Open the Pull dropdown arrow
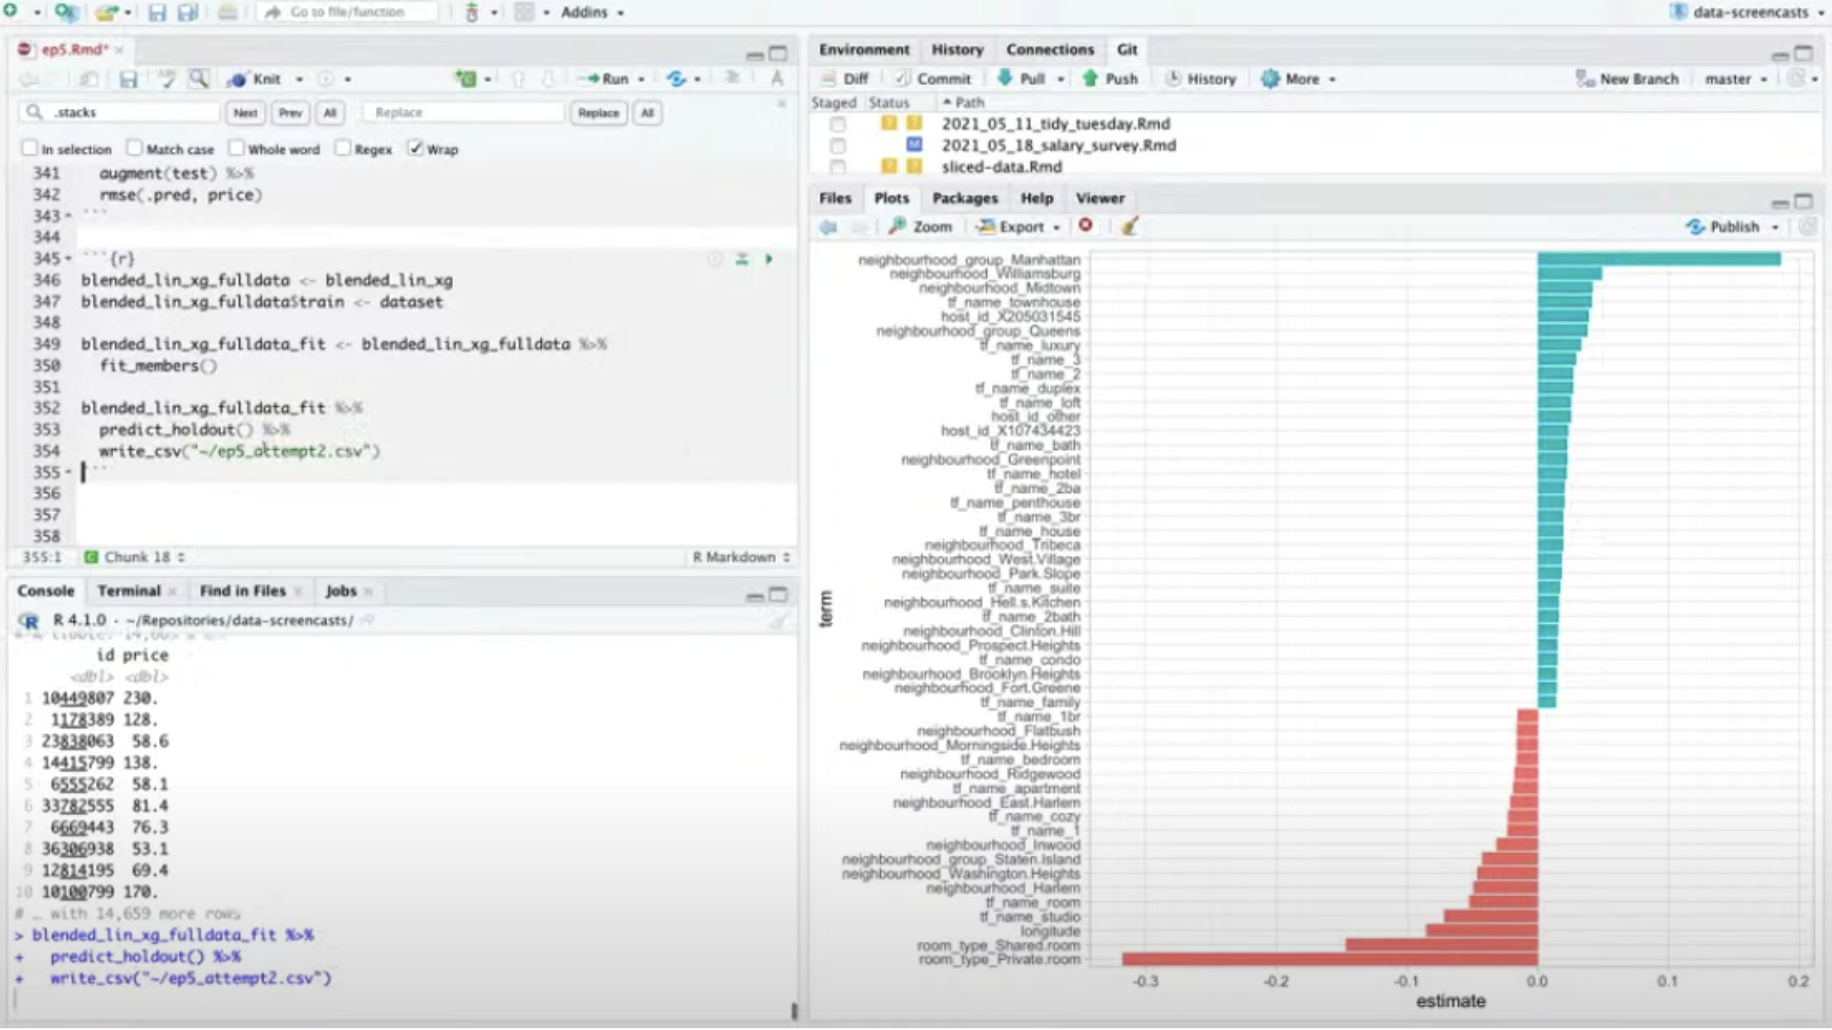The image size is (1832, 1030). 1061,79
